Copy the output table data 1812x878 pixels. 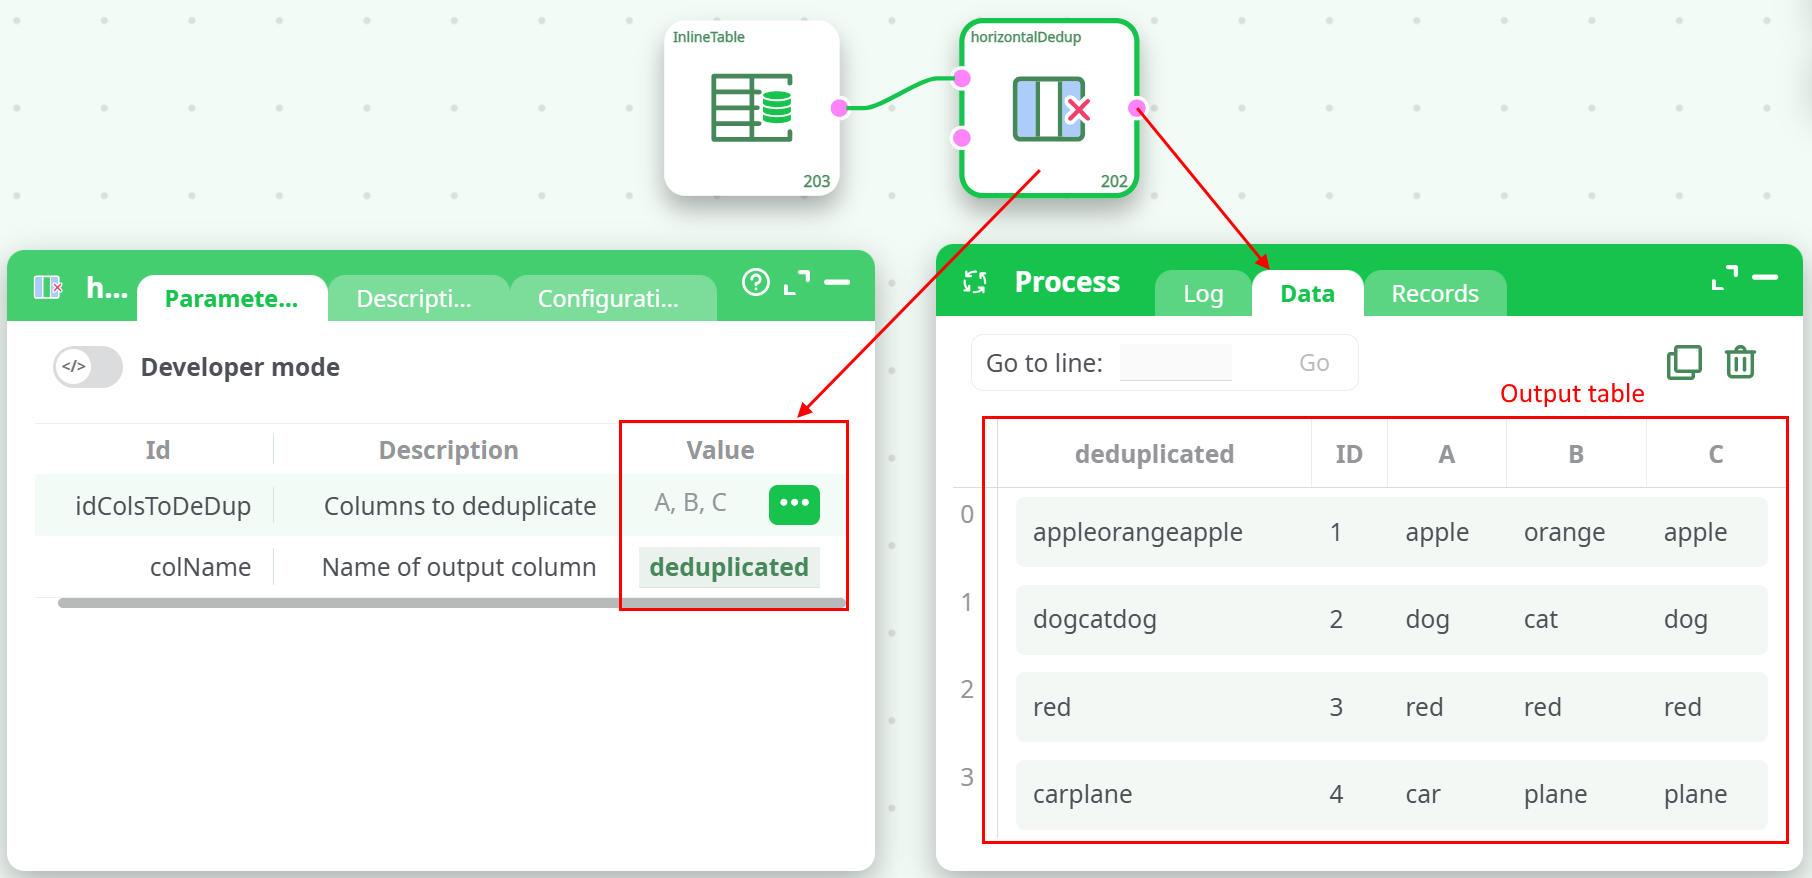pos(1684,362)
